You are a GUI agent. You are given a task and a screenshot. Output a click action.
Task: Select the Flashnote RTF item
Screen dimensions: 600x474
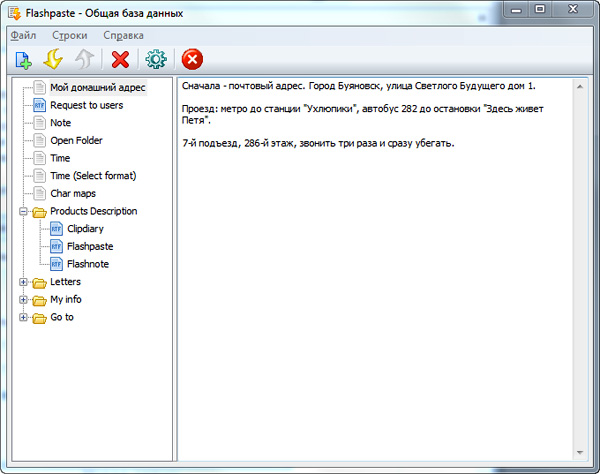pos(88,264)
